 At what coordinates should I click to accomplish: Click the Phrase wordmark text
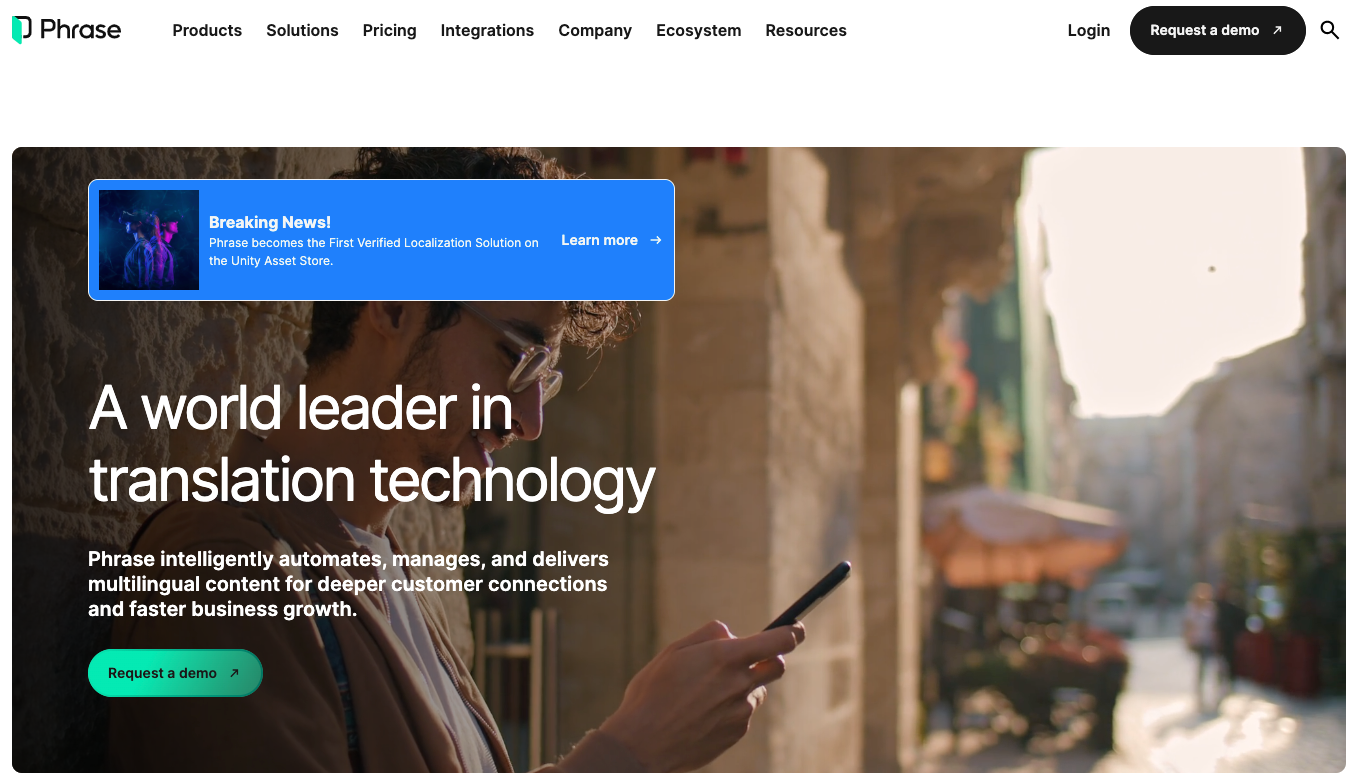(x=81, y=30)
